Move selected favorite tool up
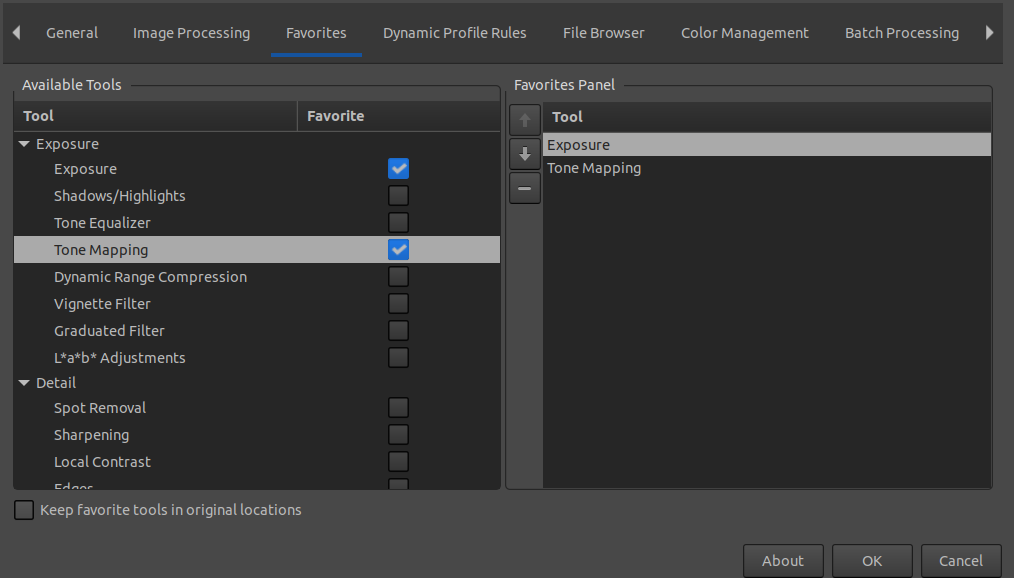The height and width of the screenshot is (578, 1014). point(524,121)
